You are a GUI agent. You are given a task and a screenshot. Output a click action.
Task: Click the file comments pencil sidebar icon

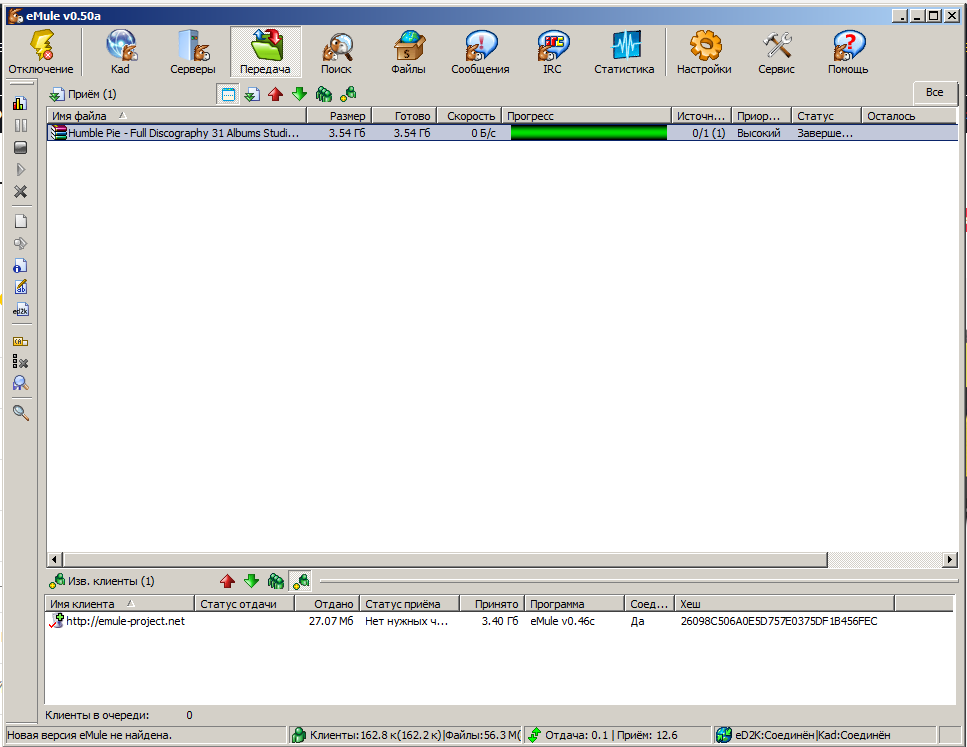pyautogui.click(x=20, y=287)
